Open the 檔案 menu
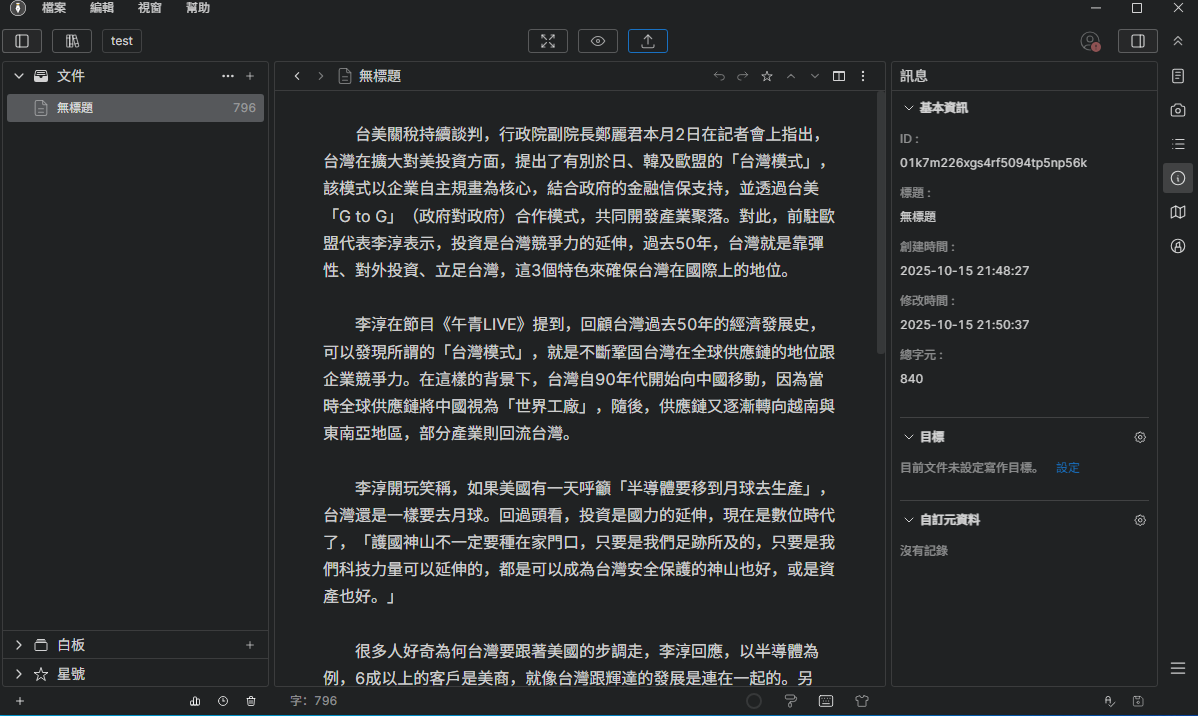Screen dimensions: 1198x716 [x=54, y=8]
